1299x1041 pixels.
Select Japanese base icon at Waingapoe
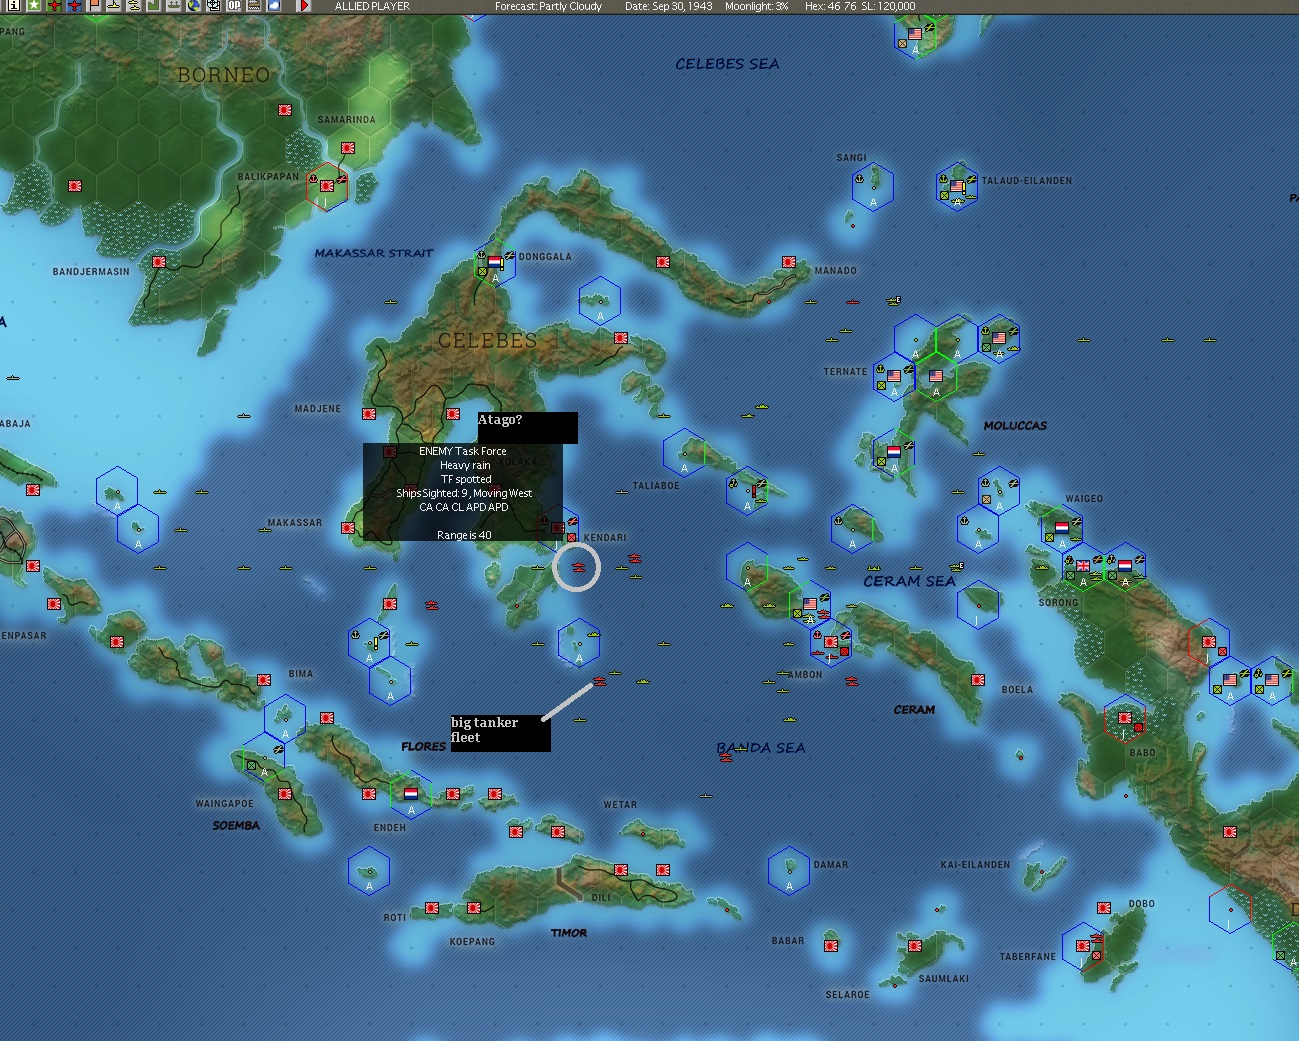click(x=286, y=795)
